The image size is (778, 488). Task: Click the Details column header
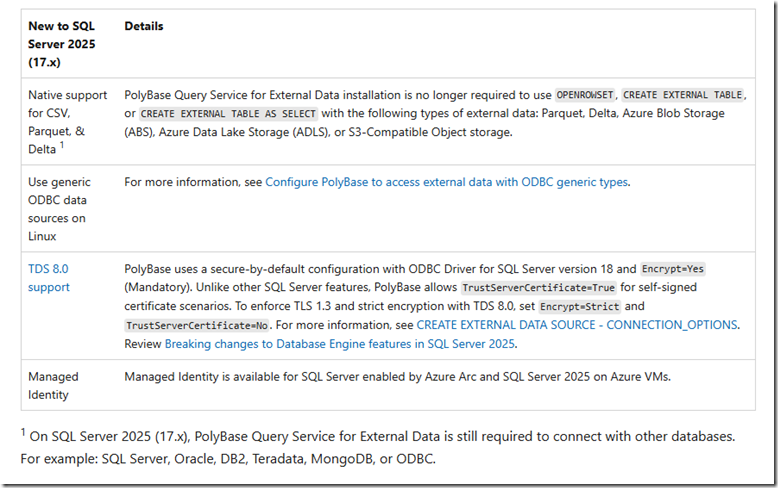(144, 26)
